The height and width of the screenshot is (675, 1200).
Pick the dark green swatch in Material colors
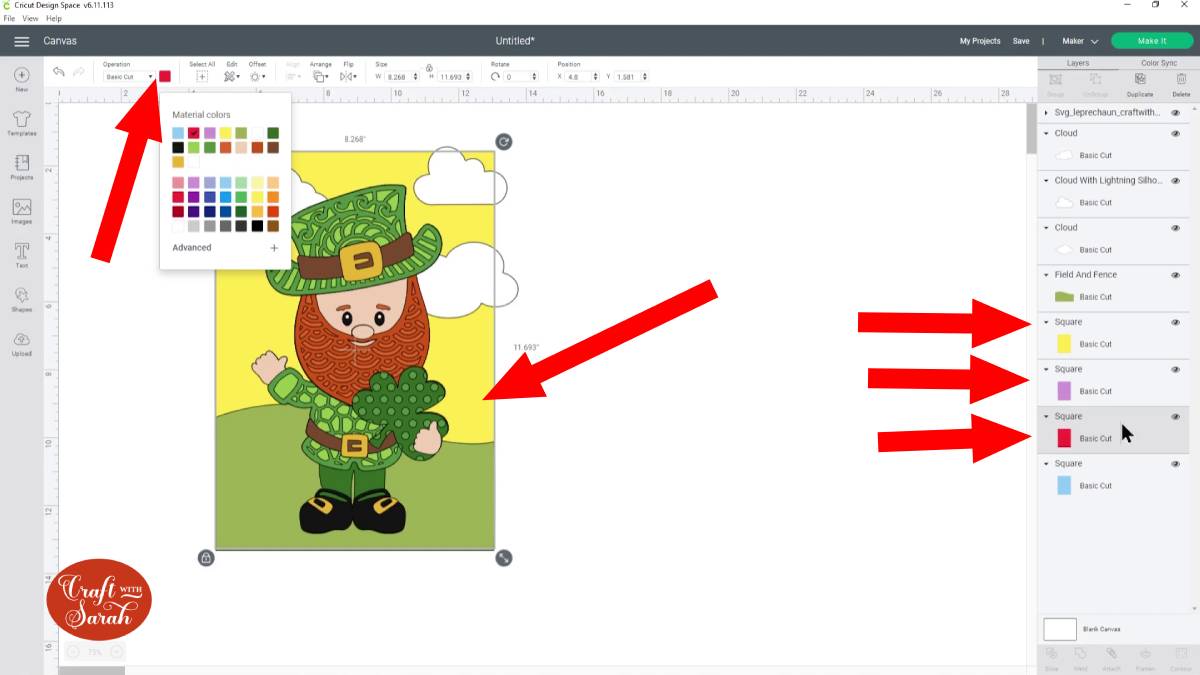272,132
